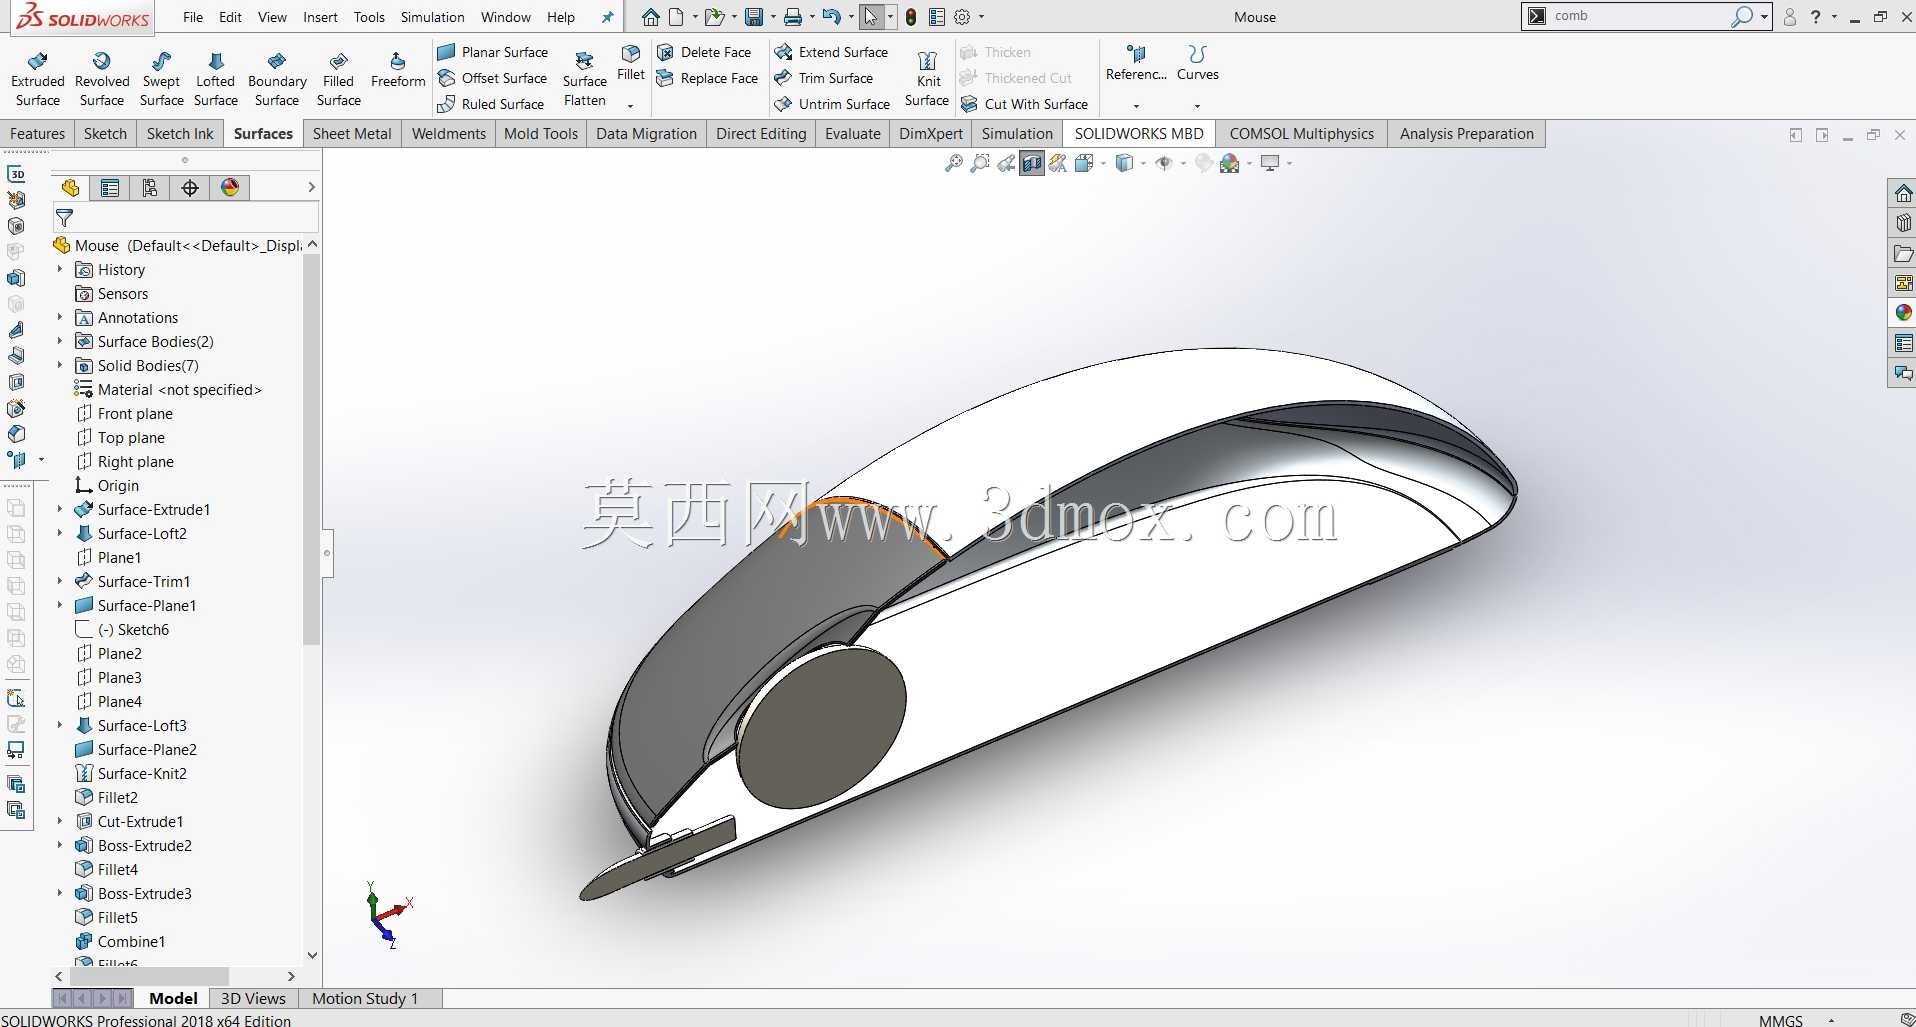Run the Surface Flatten command
This screenshot has width=1916, height=1027.
coord(585,78)
